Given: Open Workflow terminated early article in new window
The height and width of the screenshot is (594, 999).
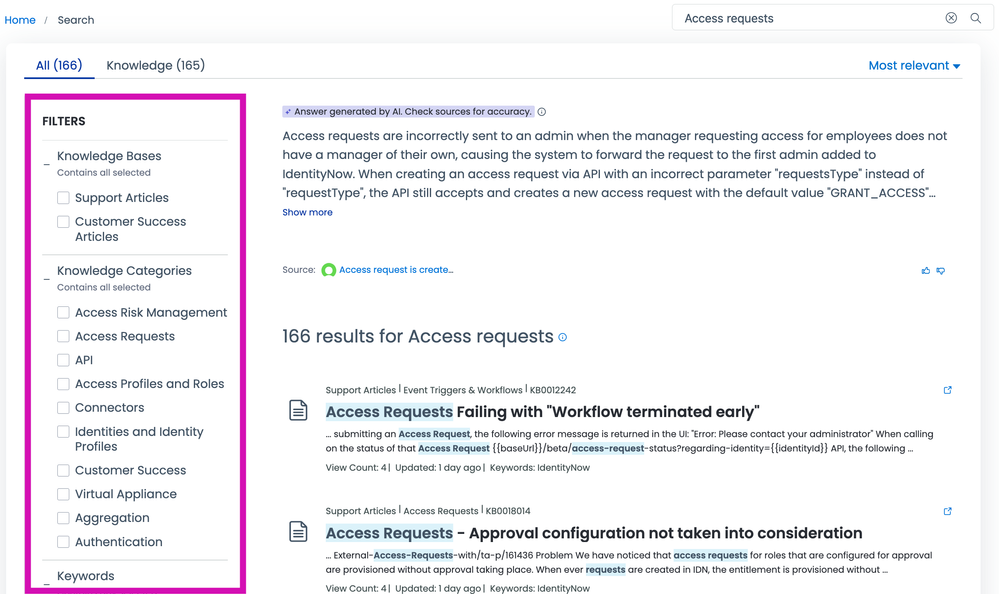Looking at the screenshot, I should click(x=947, y=390).
